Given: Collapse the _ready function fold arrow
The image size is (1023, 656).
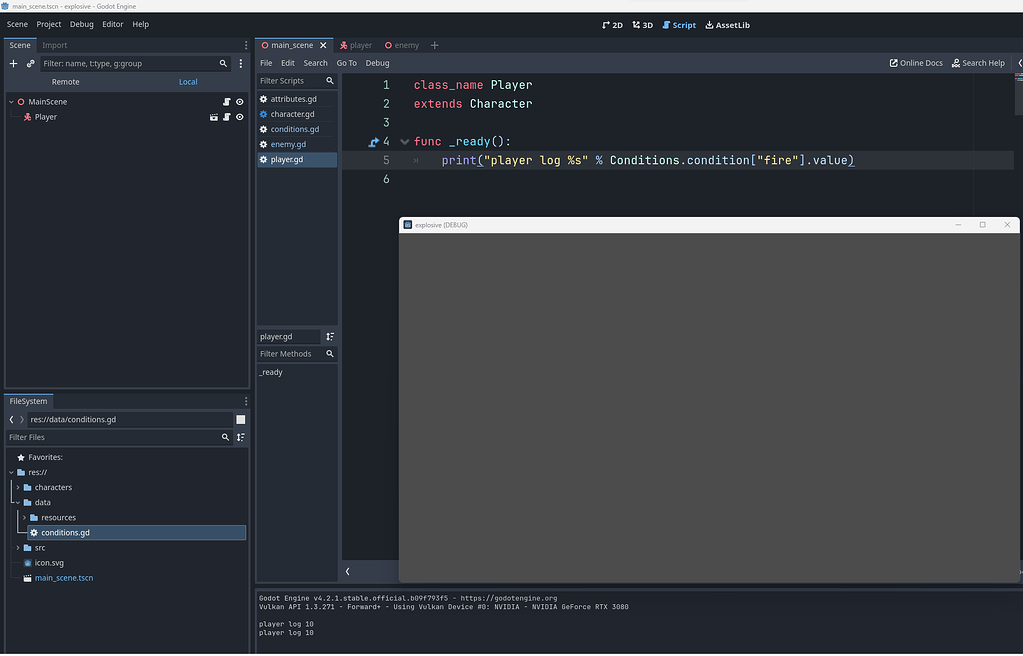Looking at the screenshot, I should [x=404, y=141].
